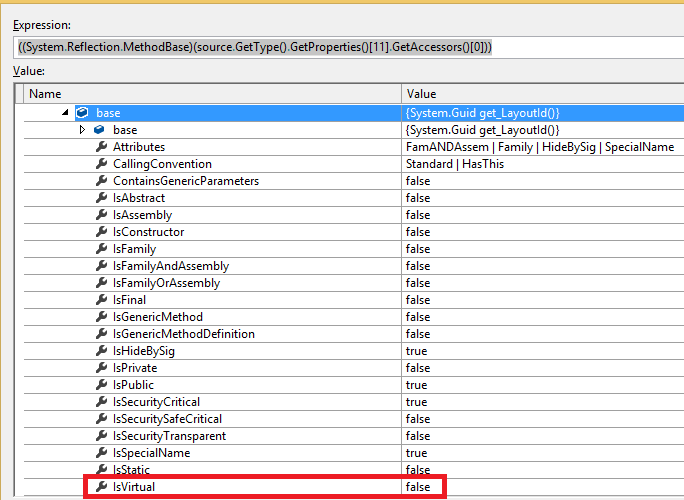Select the IsHideBySig property name

point(144,351)
